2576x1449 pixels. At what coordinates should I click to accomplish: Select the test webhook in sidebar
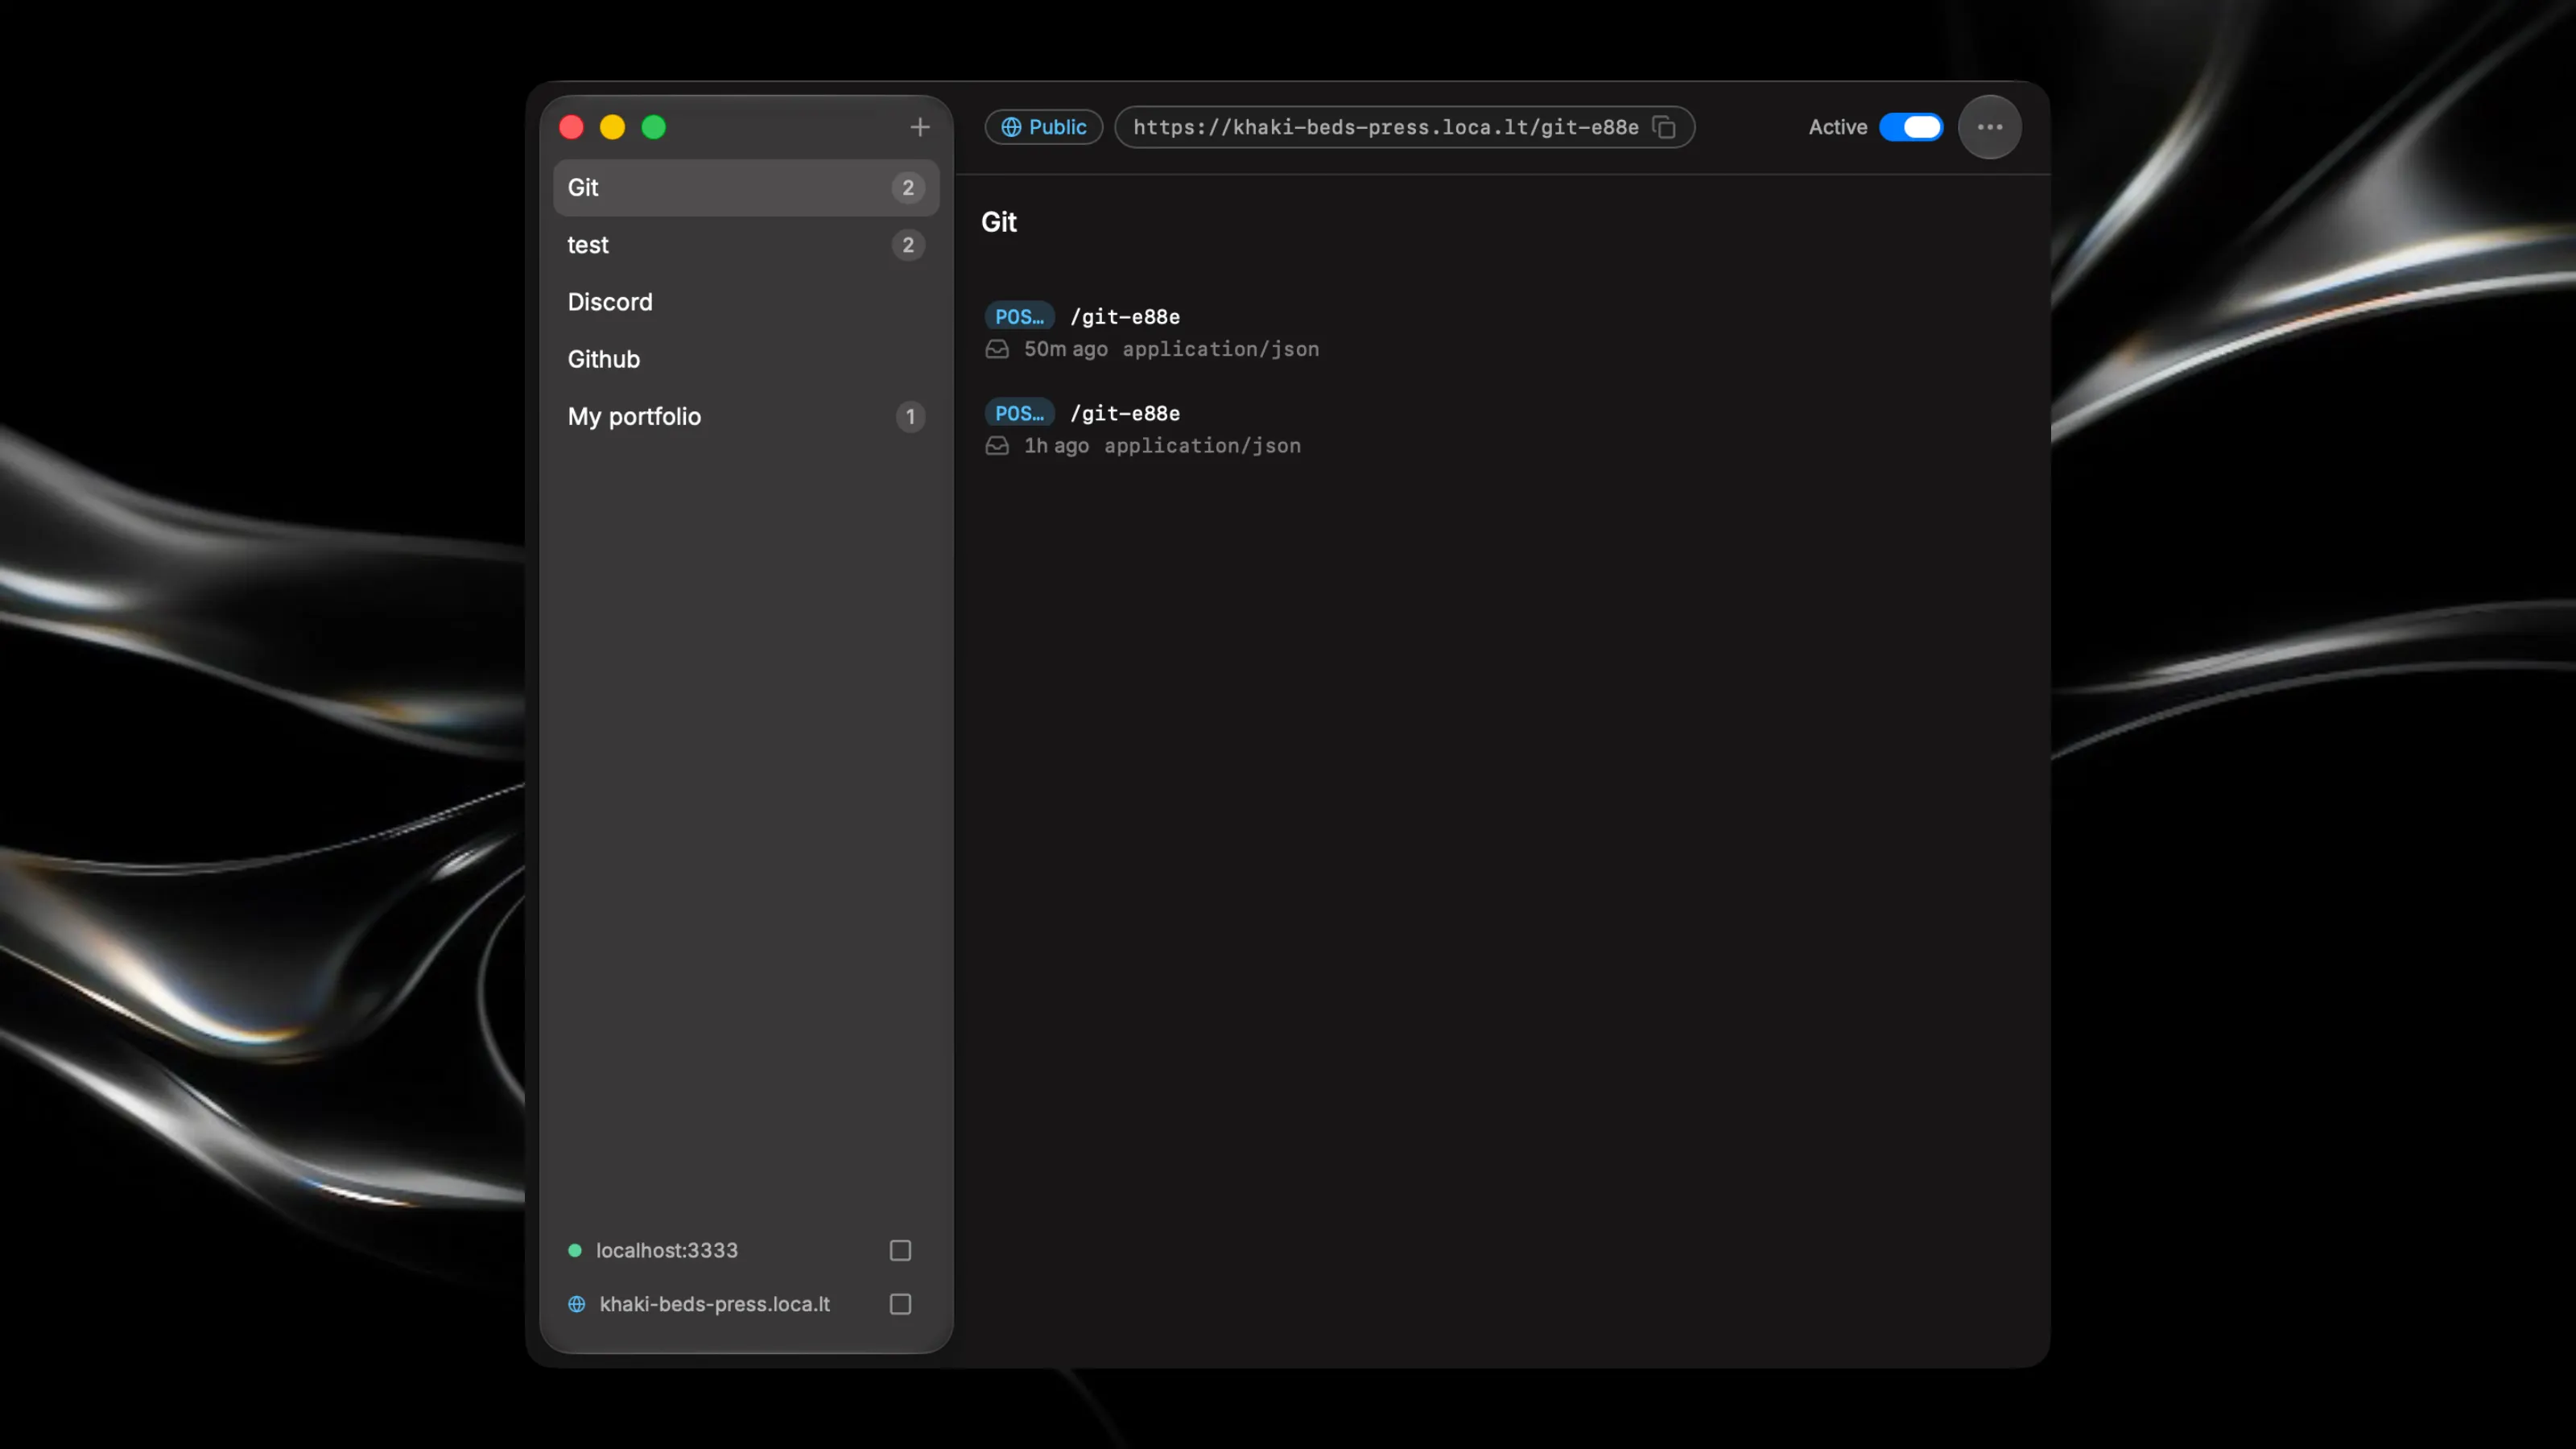click(x=746, y=245)
